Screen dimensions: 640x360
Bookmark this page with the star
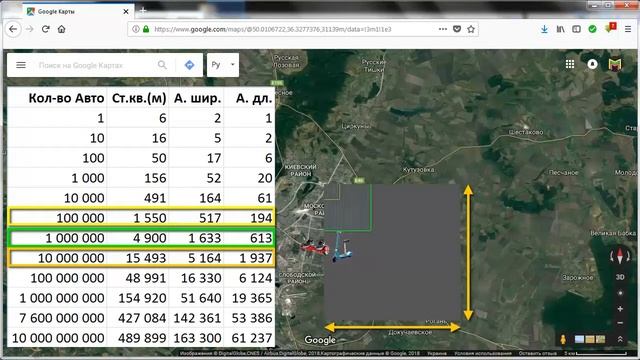[x=471, y=29]
